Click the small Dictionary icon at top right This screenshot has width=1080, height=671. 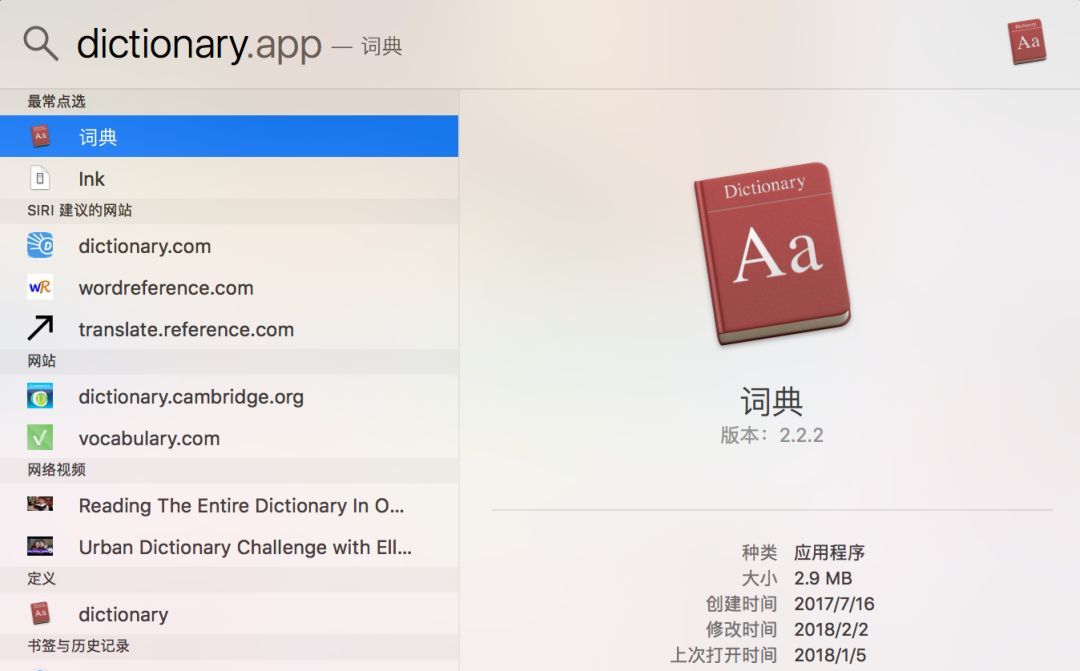tap(1027, 41)
